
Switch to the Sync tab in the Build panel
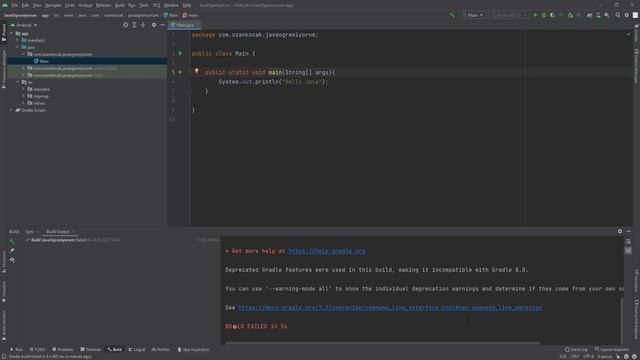[30, 231]
